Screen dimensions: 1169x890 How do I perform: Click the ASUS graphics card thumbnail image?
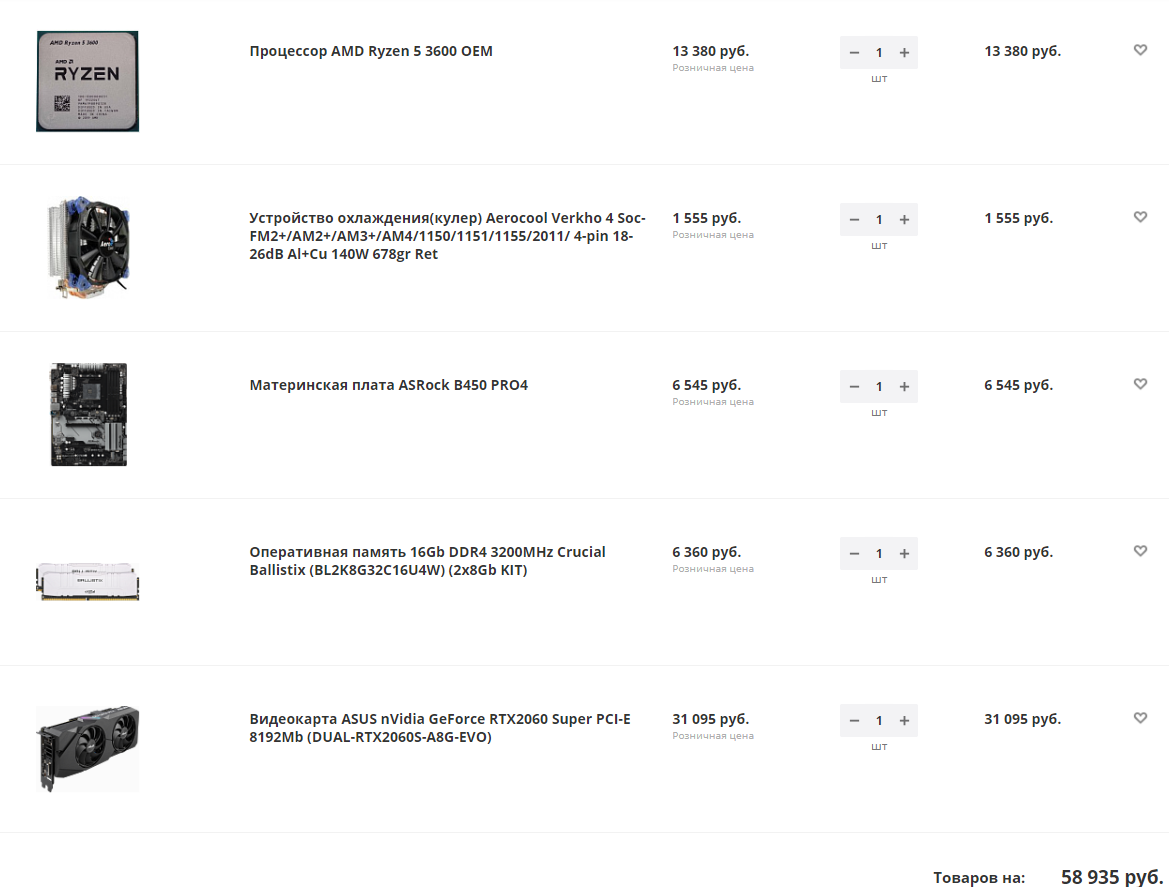[88, 748]
